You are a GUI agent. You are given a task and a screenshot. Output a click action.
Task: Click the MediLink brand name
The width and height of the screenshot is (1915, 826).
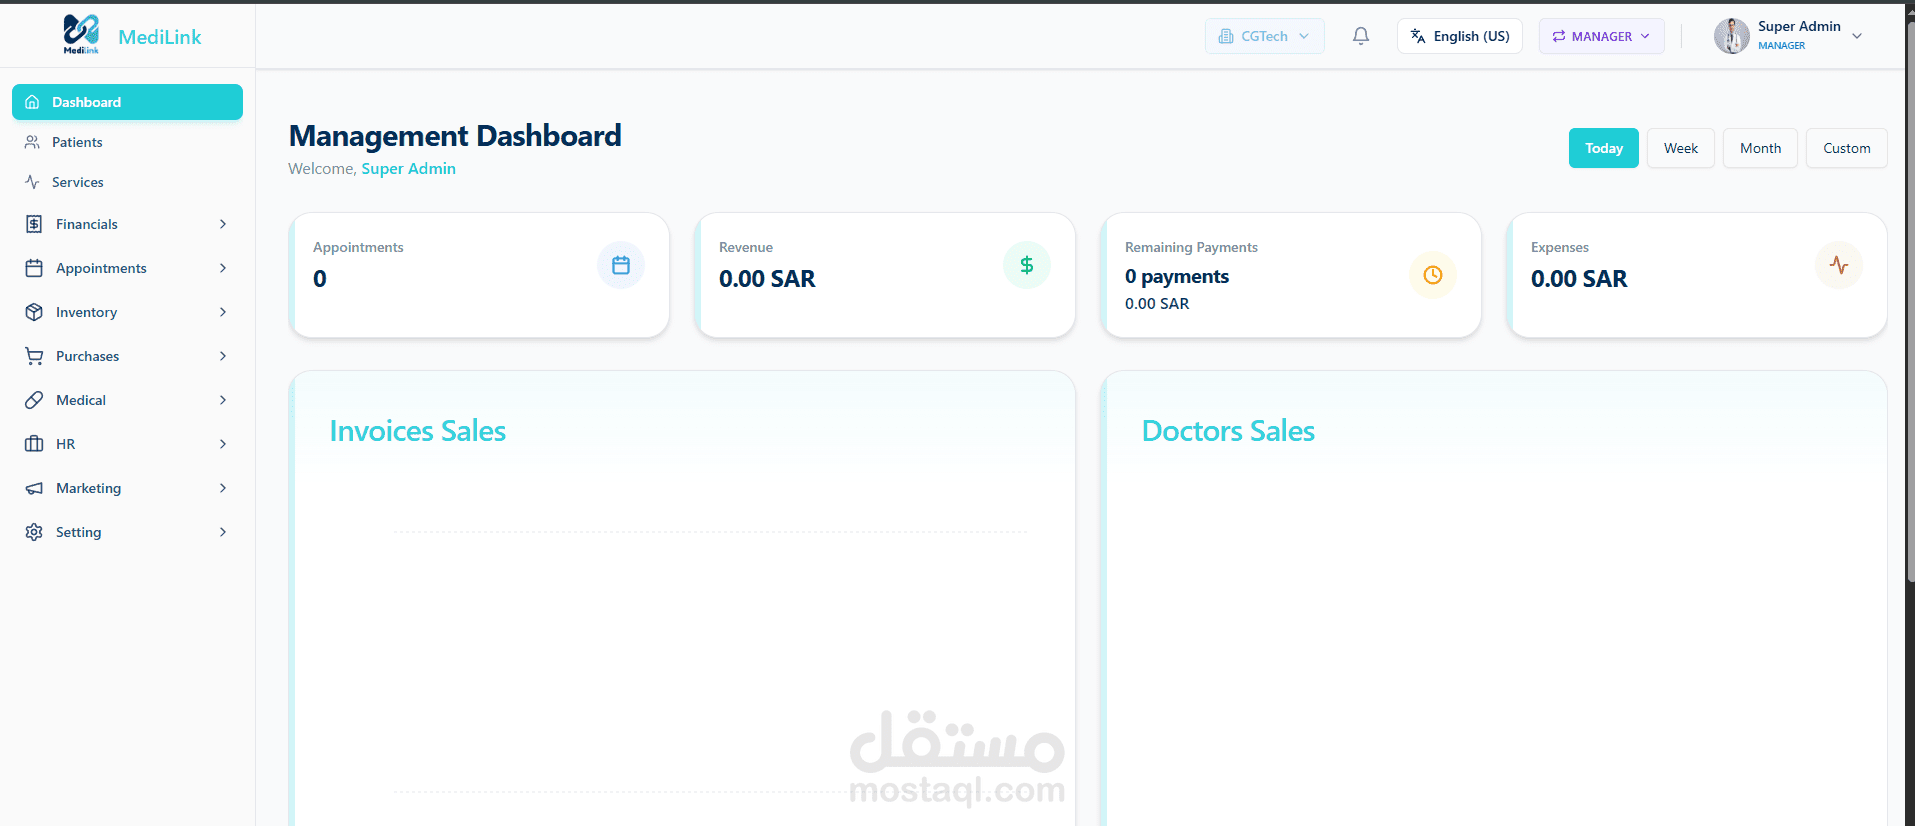(160, 37)
